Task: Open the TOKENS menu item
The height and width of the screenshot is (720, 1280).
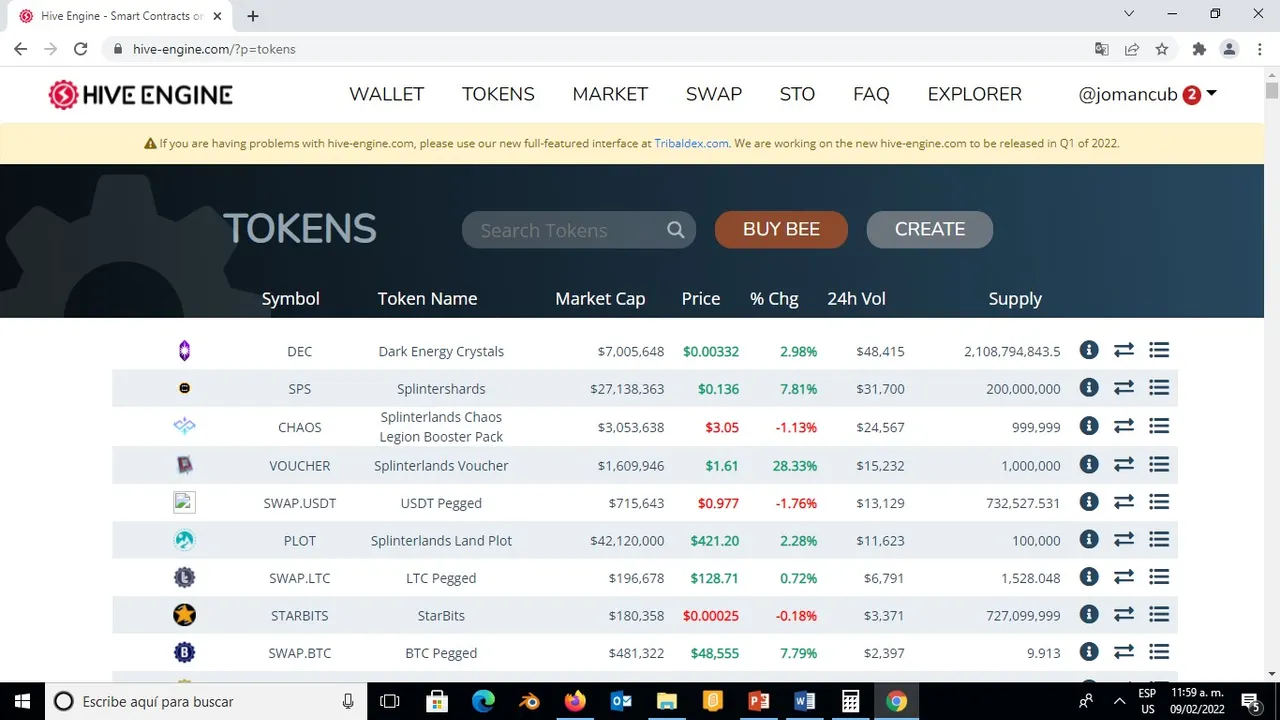Action: 498,94
